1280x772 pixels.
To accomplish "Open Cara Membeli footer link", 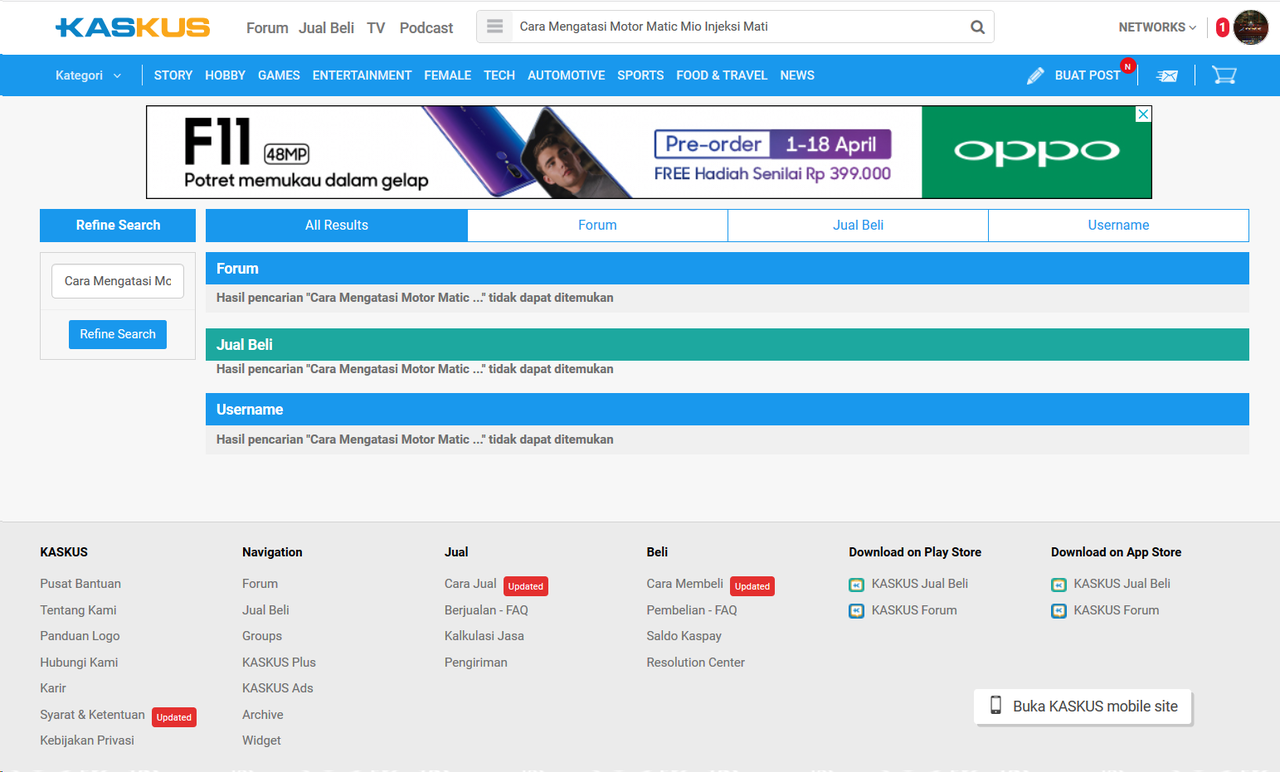I will [685, 584].
